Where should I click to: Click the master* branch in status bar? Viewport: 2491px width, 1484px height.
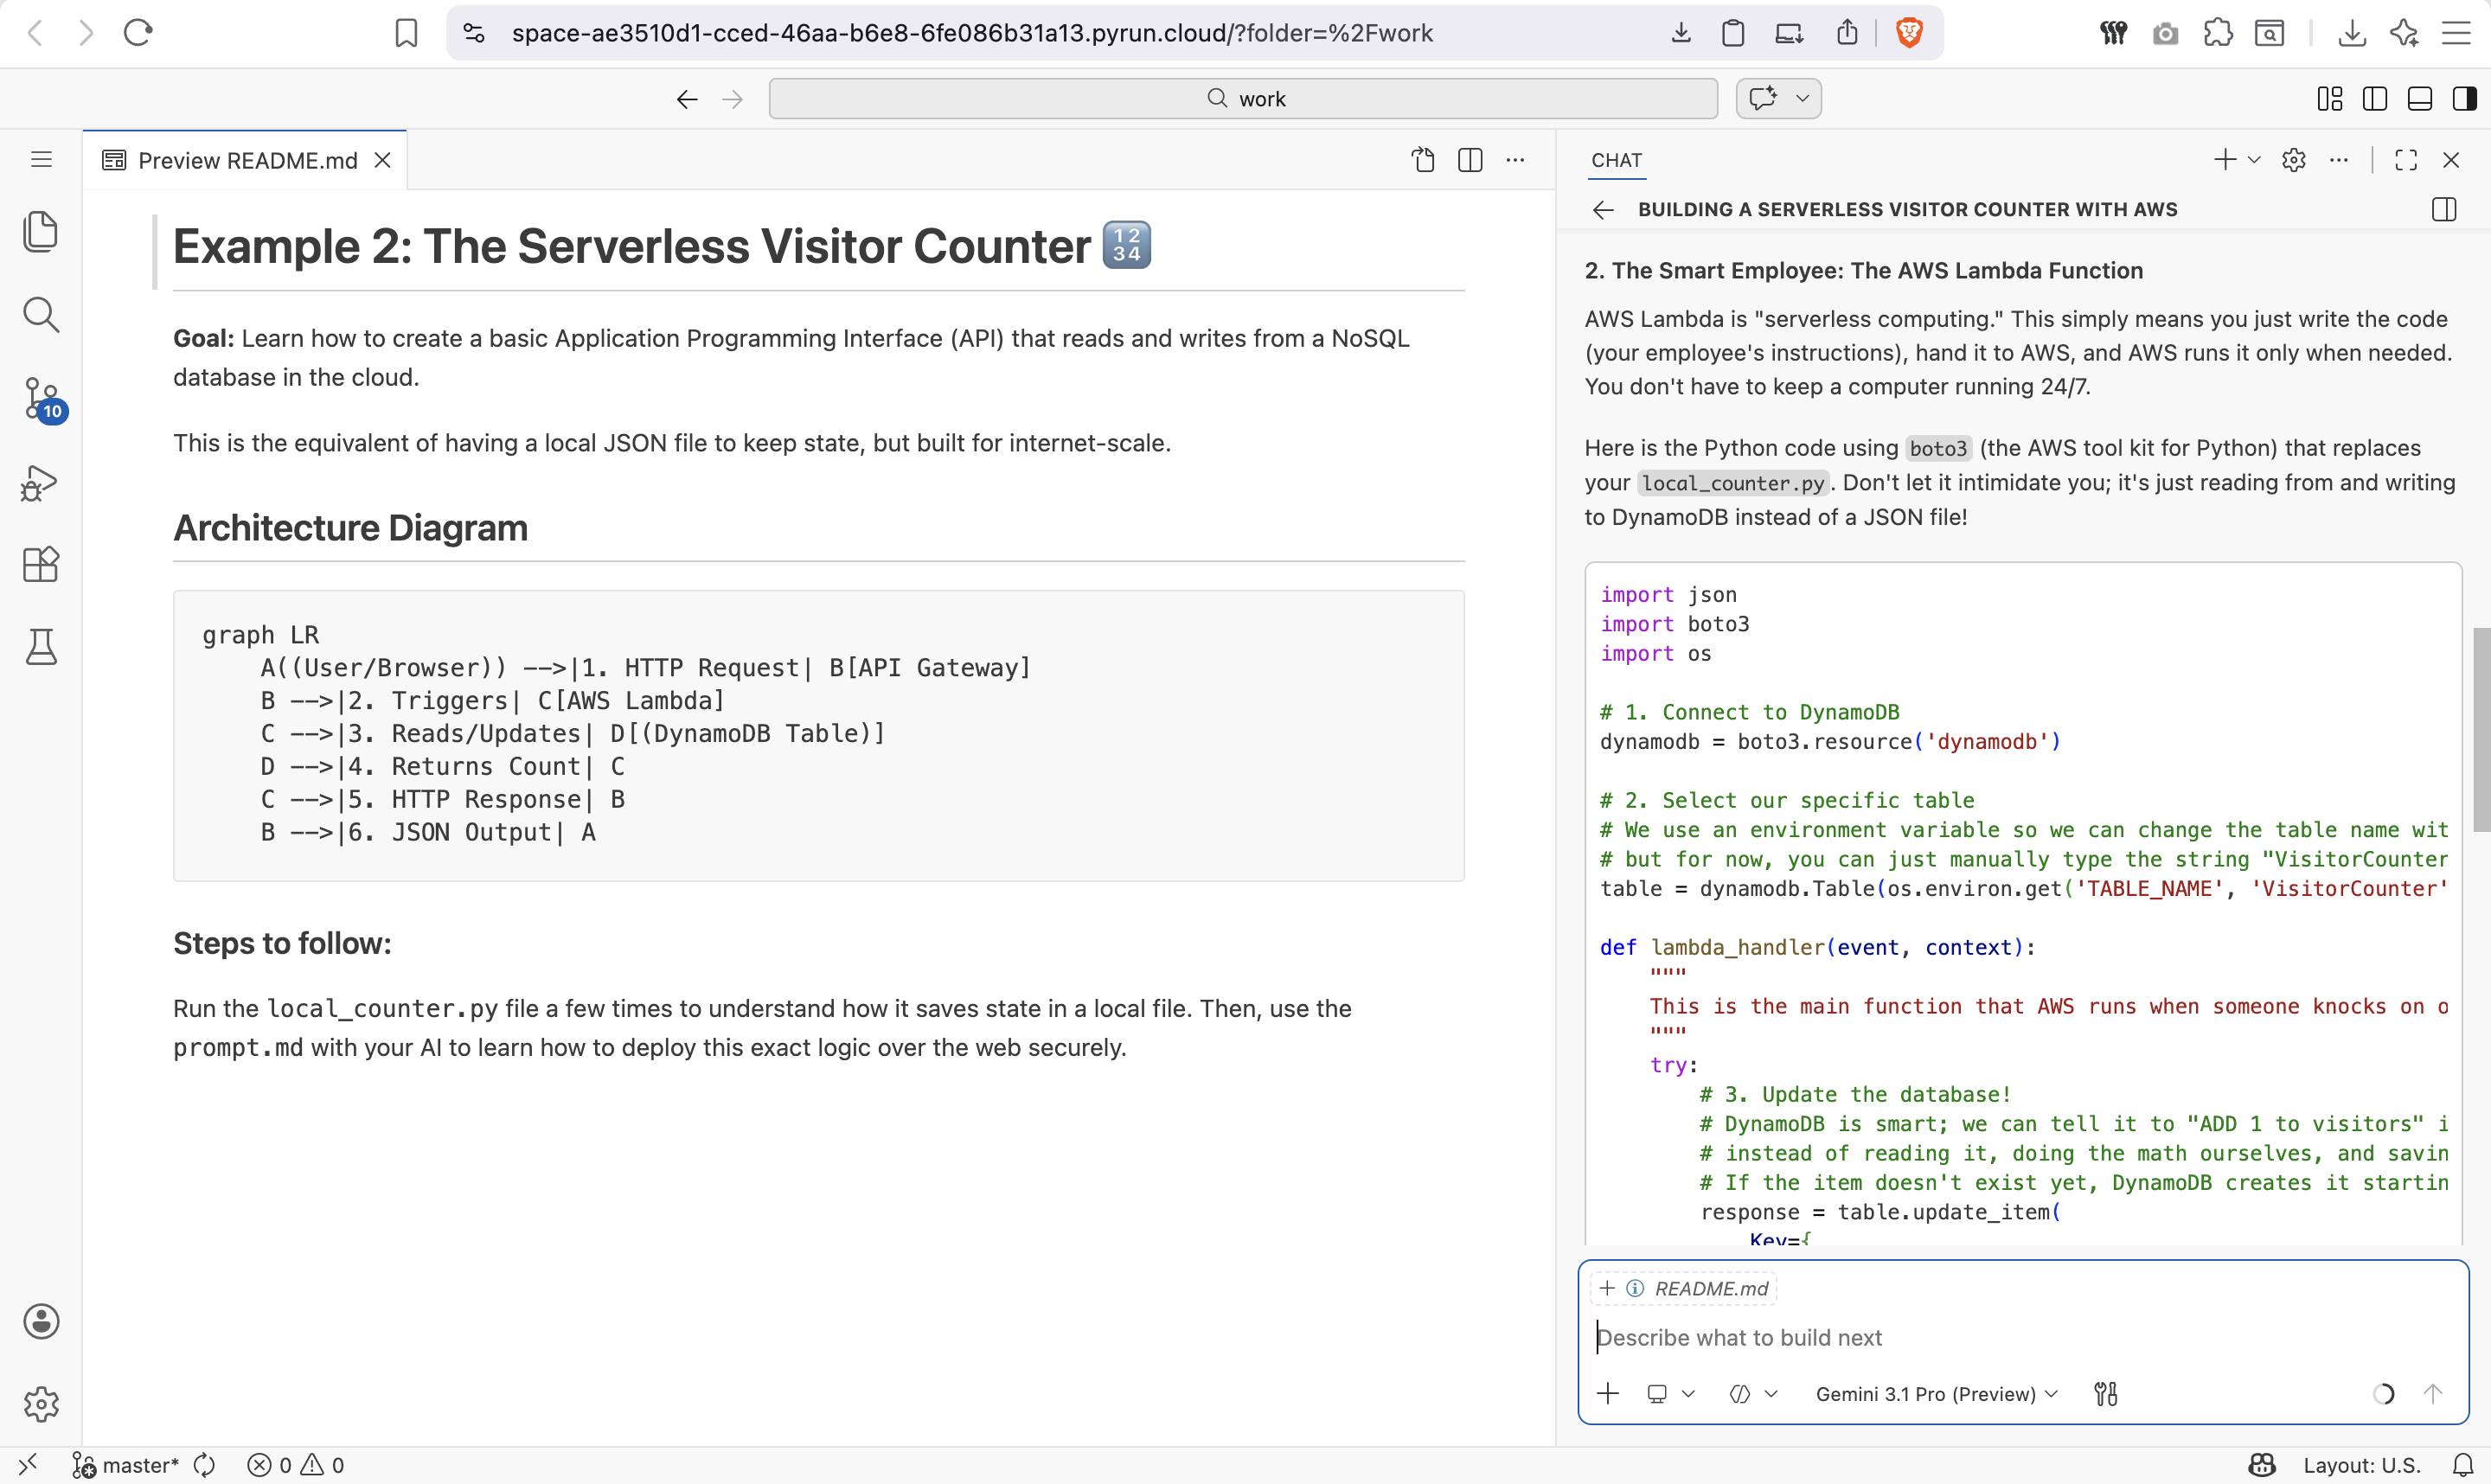(x=125, y=1465)
